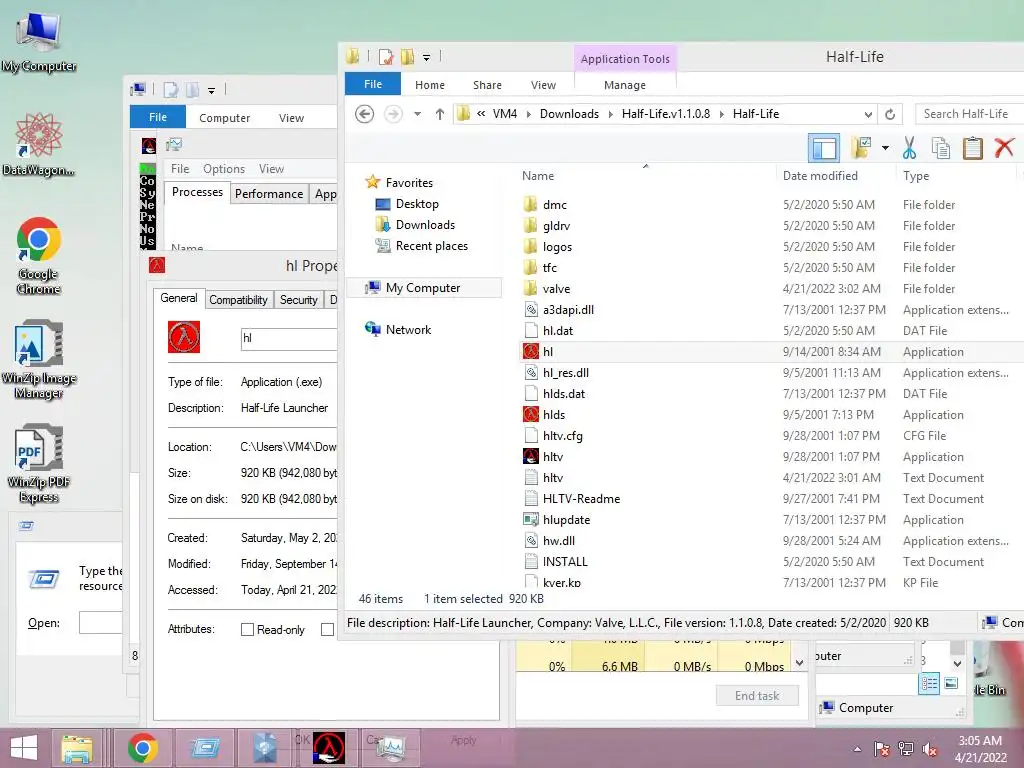This screenshot has width=1024, height=768.
Task: Open recent locations dropdown beside navigation arrows
Action: (417, 114)
